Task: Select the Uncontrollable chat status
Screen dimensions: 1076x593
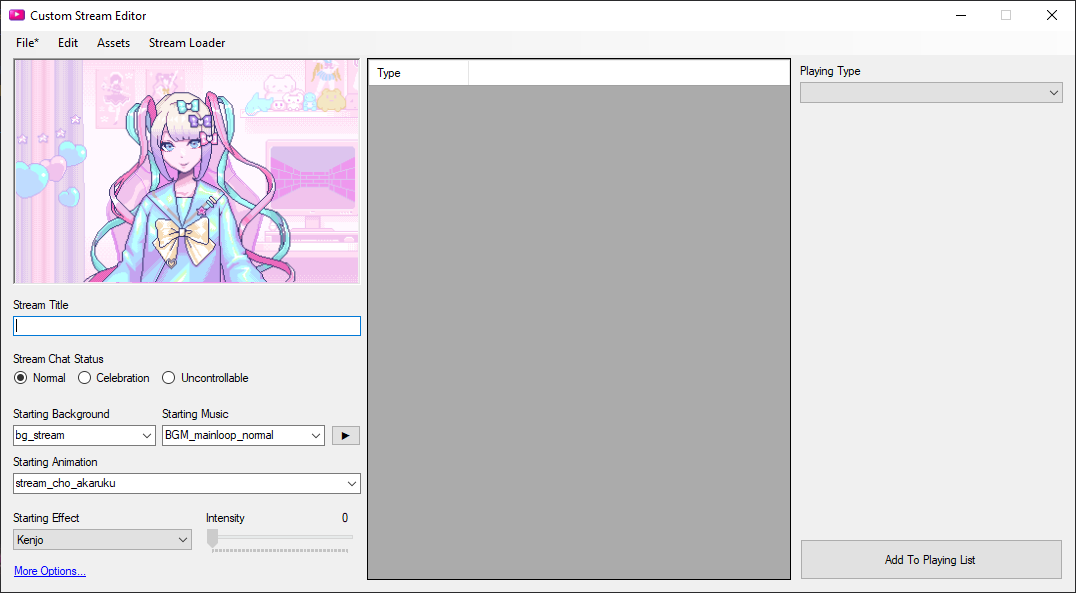Action: point(168,378)
